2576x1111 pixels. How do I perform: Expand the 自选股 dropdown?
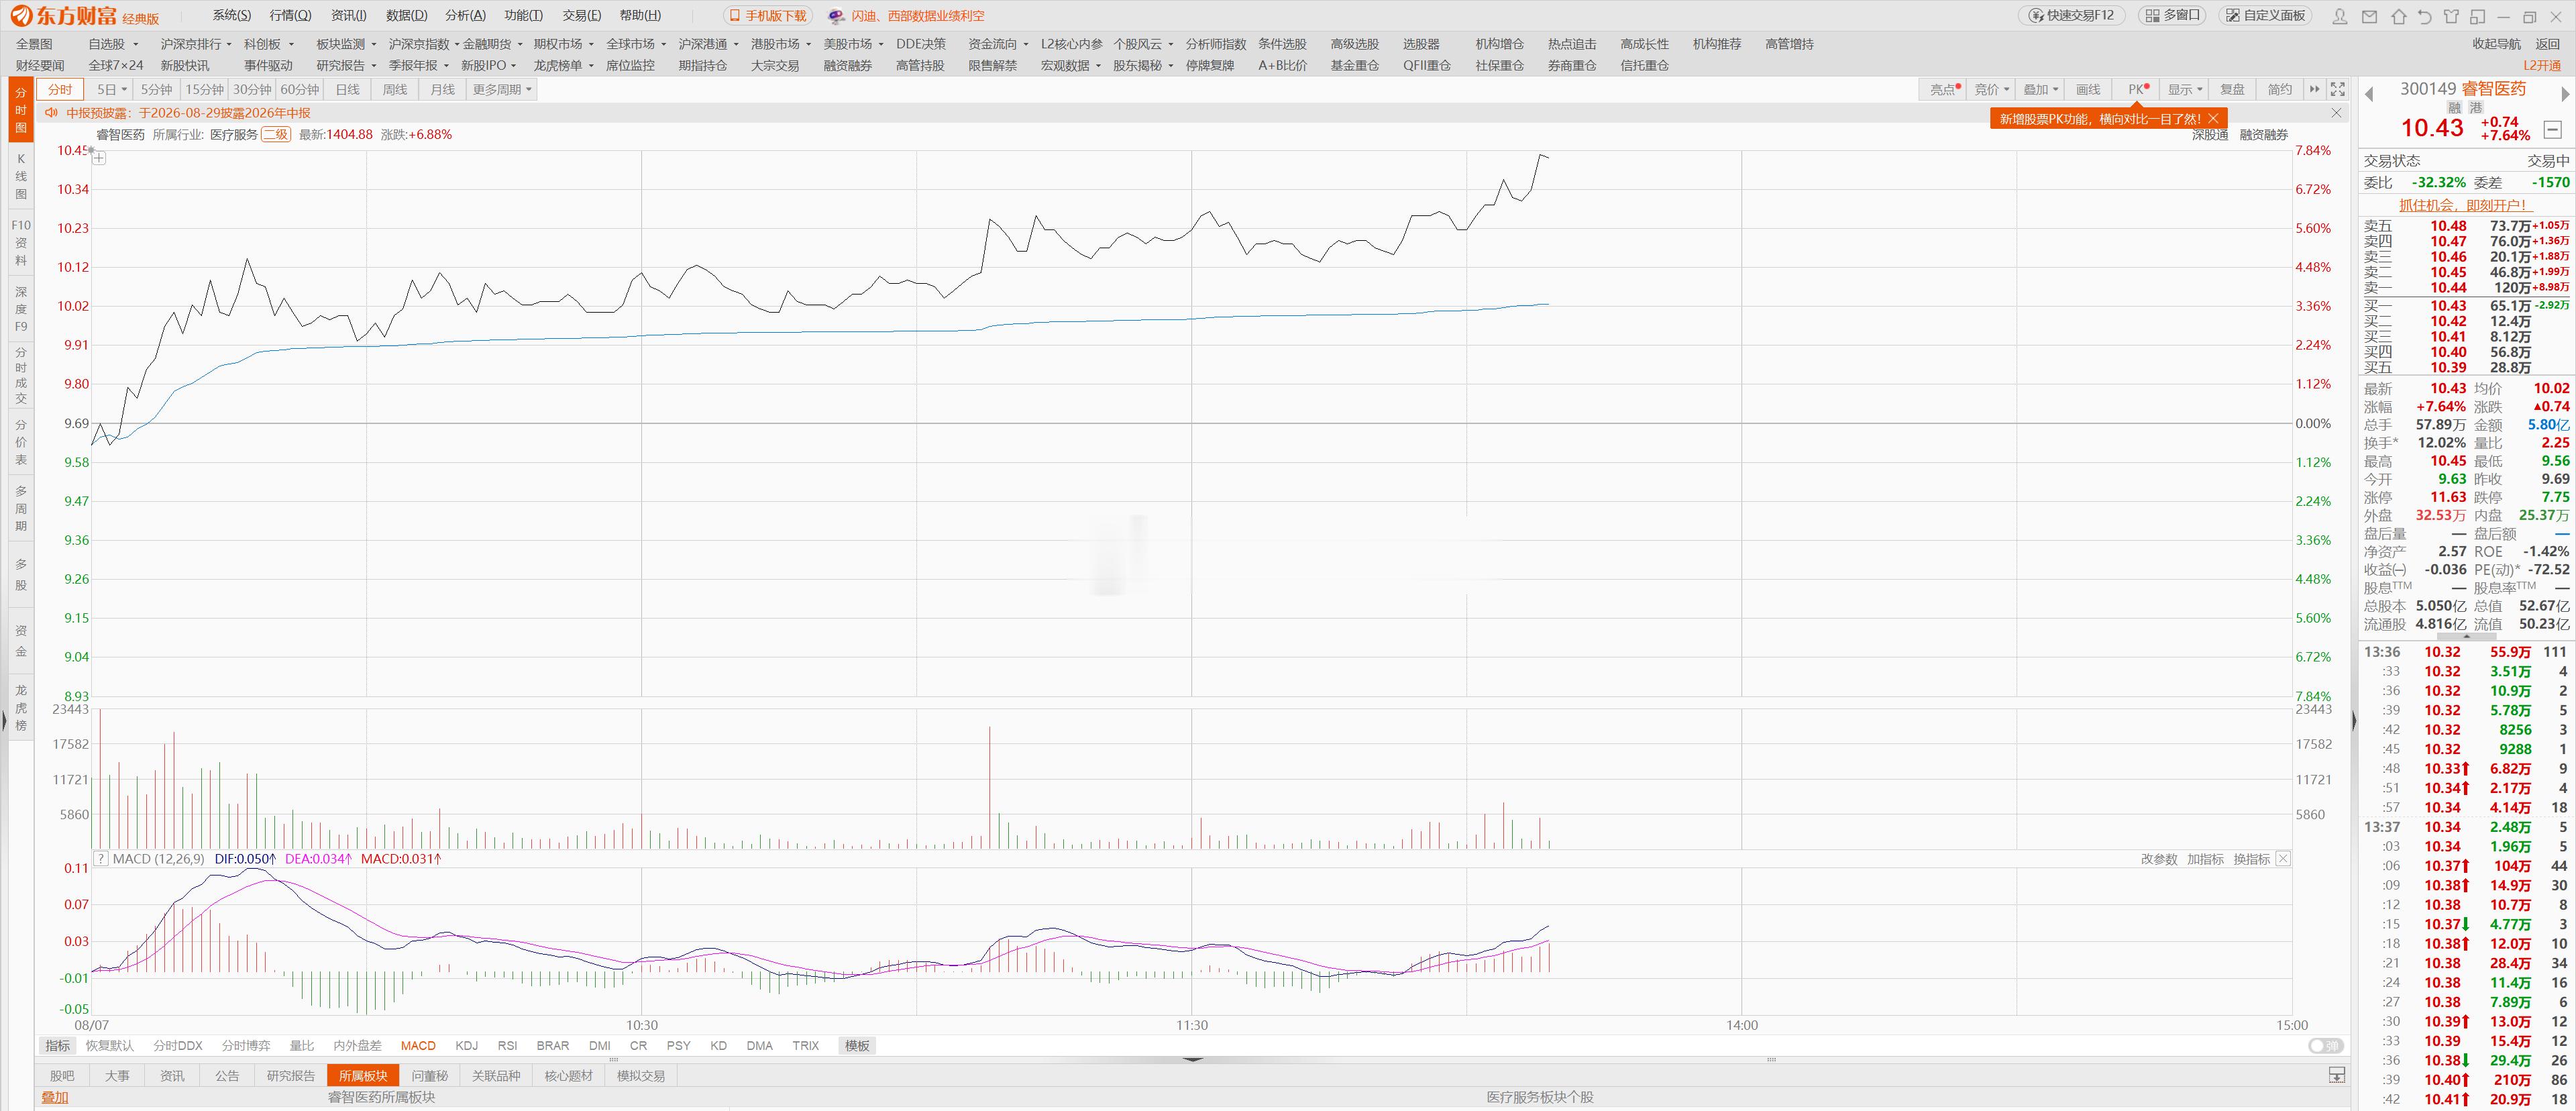pyautogui.click(x=135, y=44)
